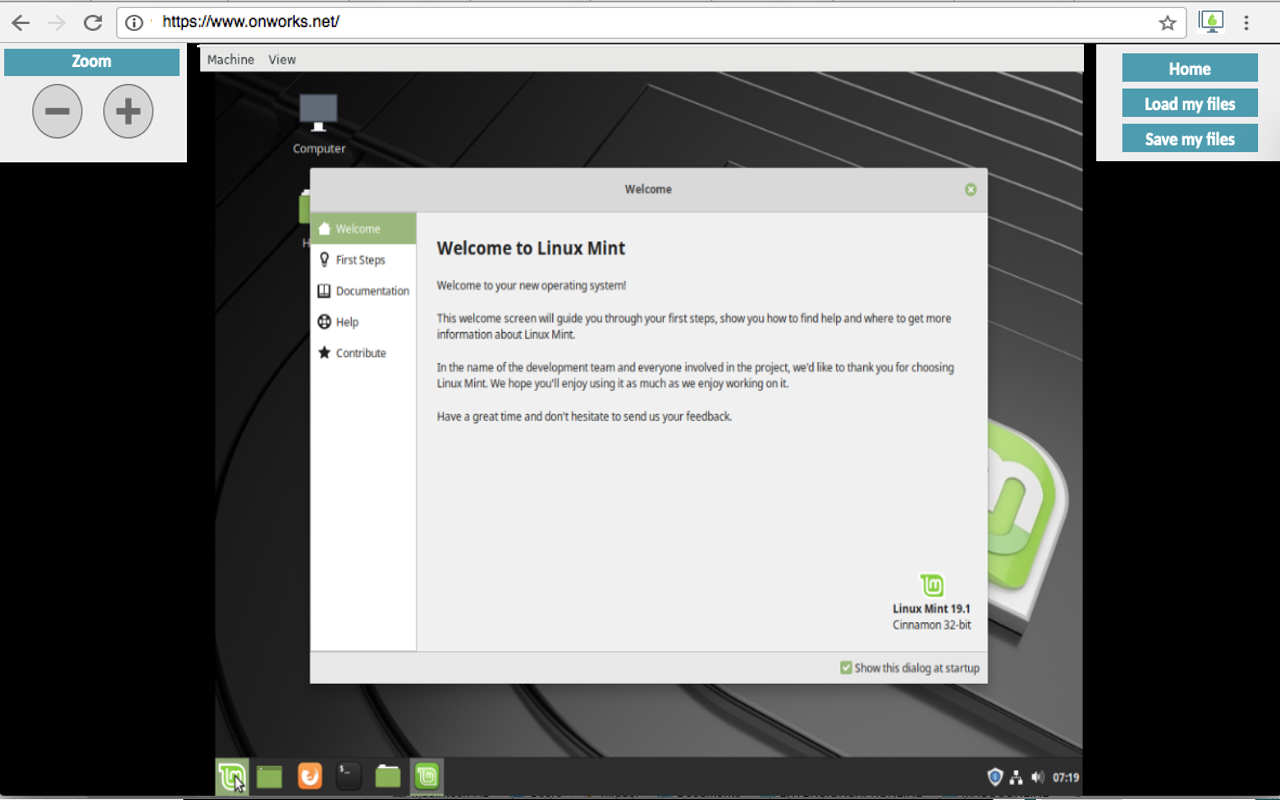Click the Linux Mint logo in the dialog

click(931, 585)
